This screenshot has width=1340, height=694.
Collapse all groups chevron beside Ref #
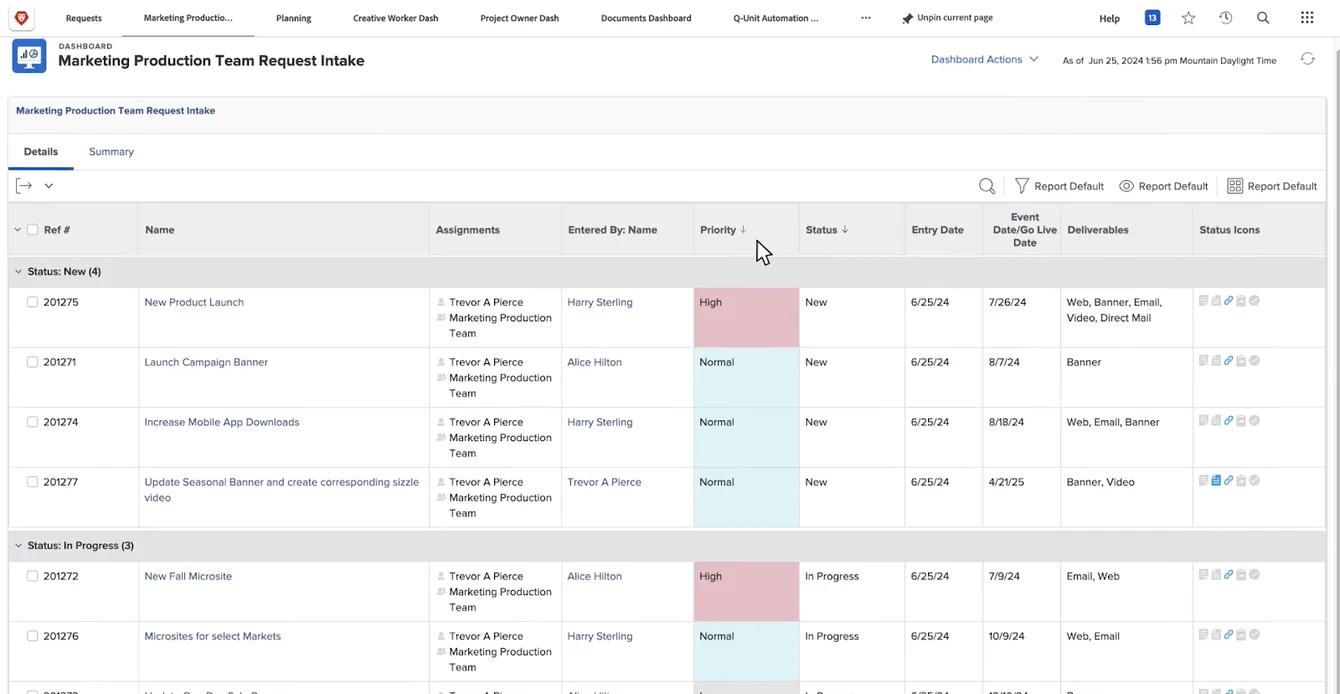point(17,230)
